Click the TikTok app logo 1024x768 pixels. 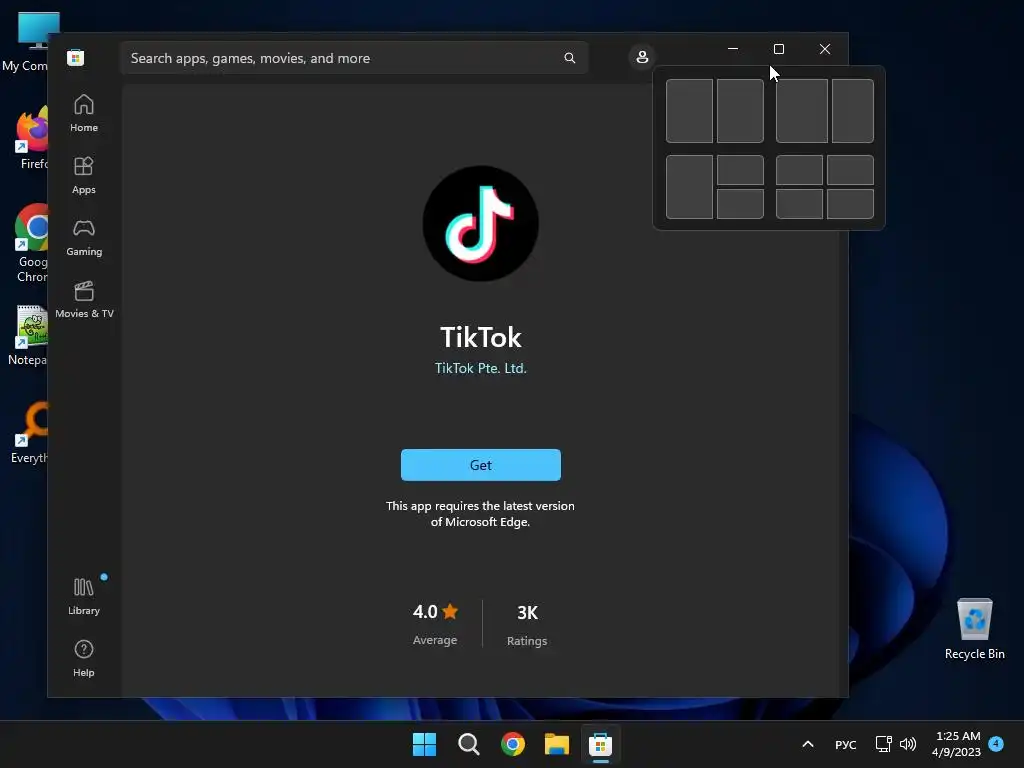point(481,223)
